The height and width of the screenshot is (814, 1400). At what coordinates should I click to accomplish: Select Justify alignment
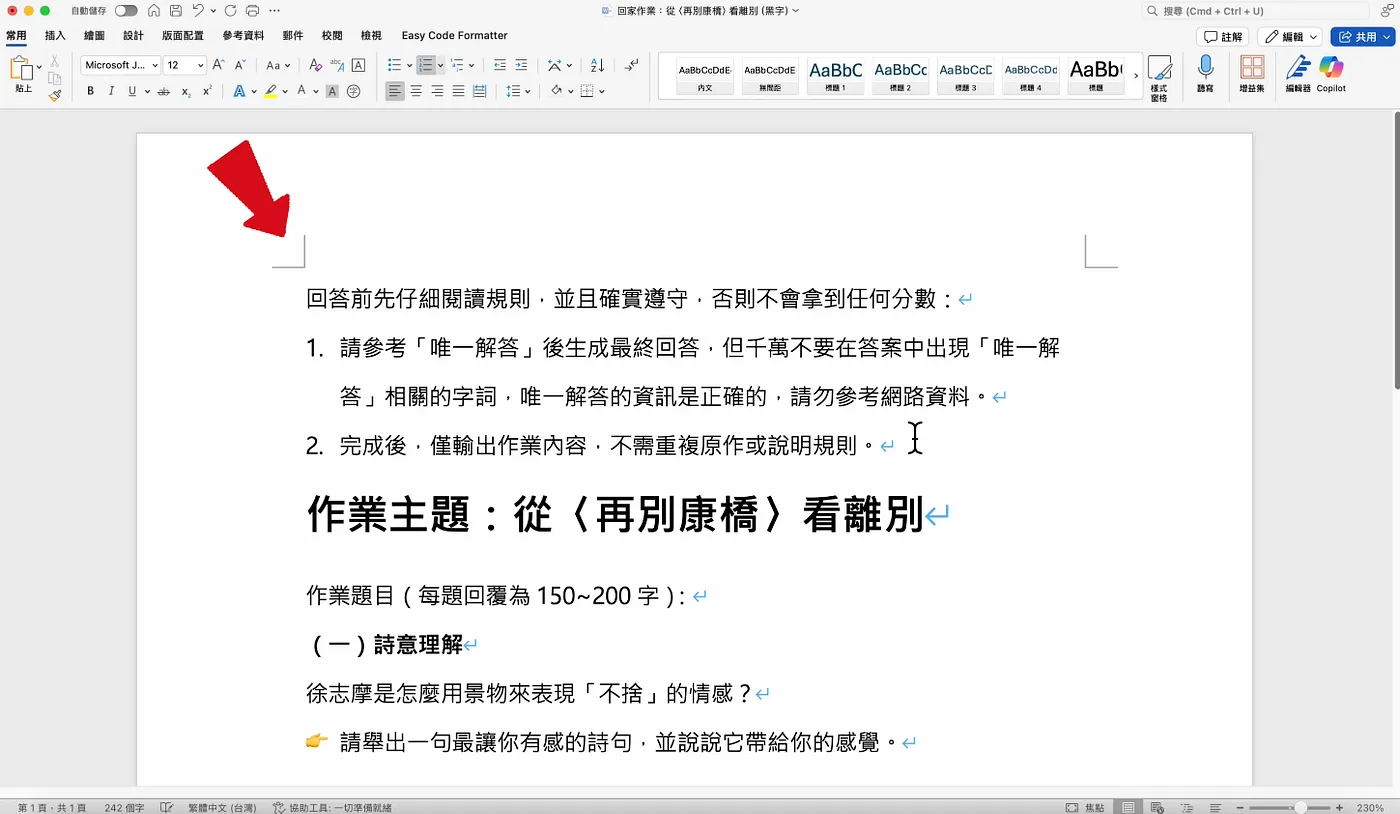click(458, 91)
